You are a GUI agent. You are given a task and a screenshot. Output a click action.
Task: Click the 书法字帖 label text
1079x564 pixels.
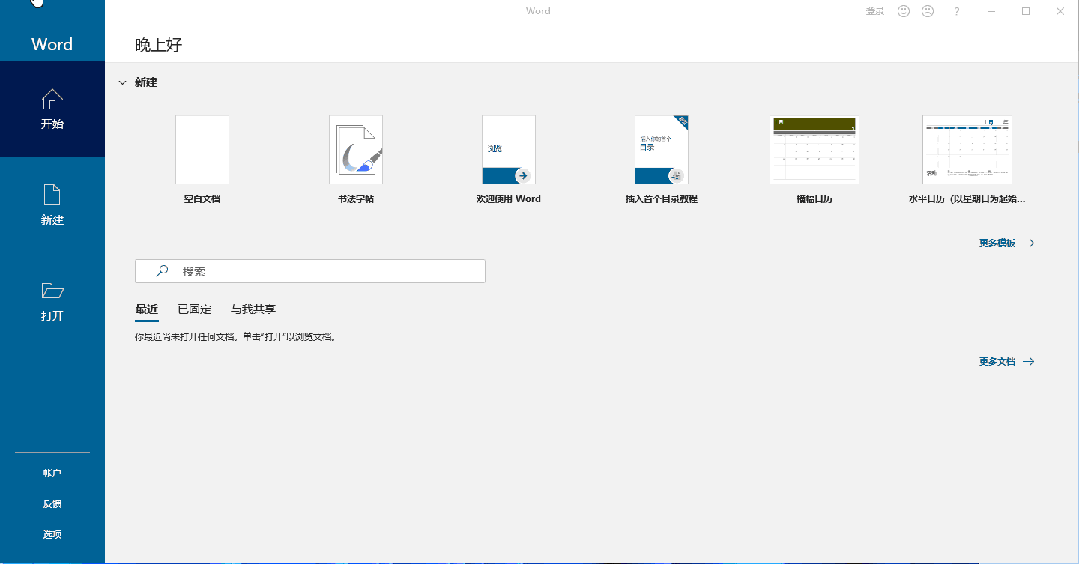coord(356,199)
